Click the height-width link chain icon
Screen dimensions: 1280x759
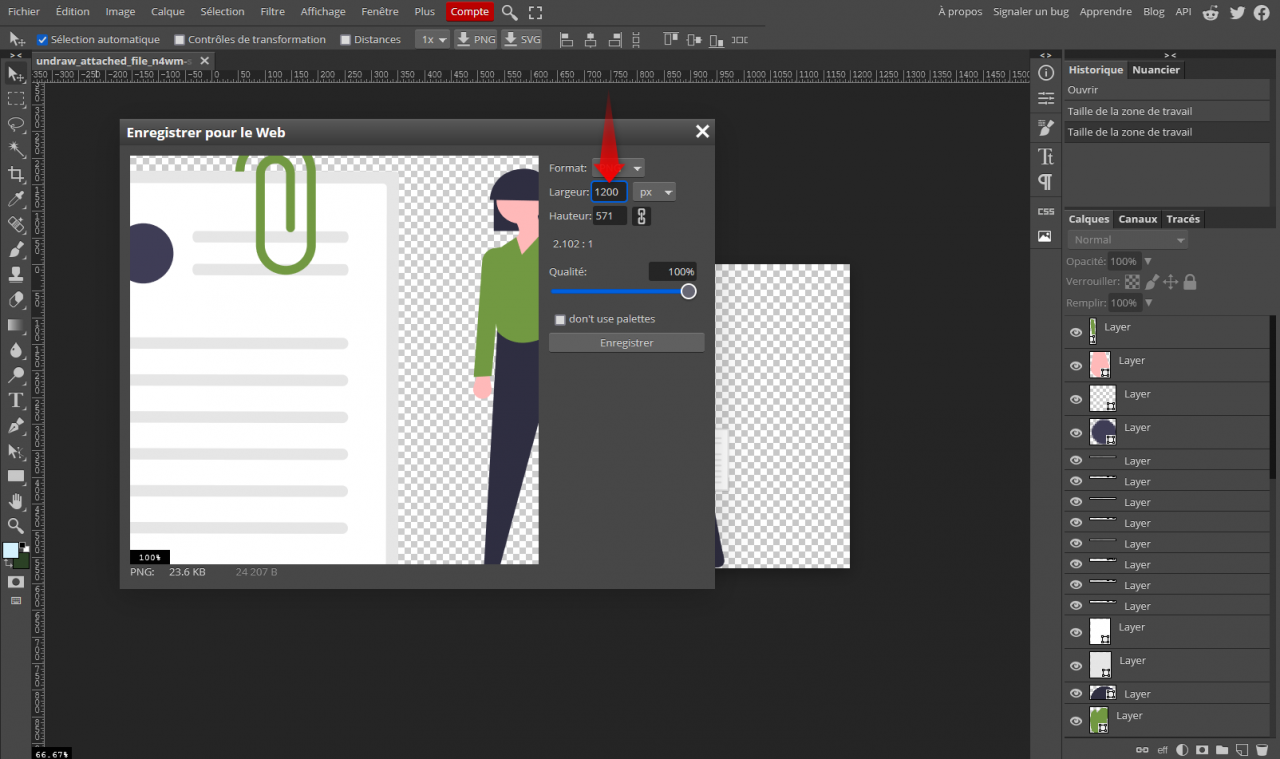tap(642, 216)
